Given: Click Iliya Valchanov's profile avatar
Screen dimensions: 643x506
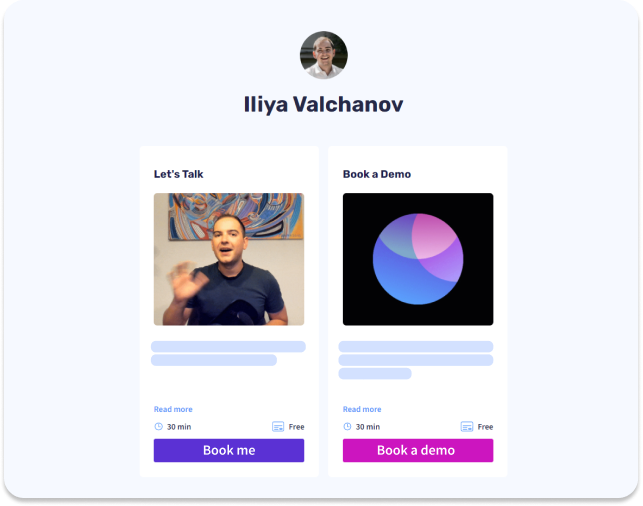Looking at the screenshot, I should pyautogui.click(x=324, y=55).
